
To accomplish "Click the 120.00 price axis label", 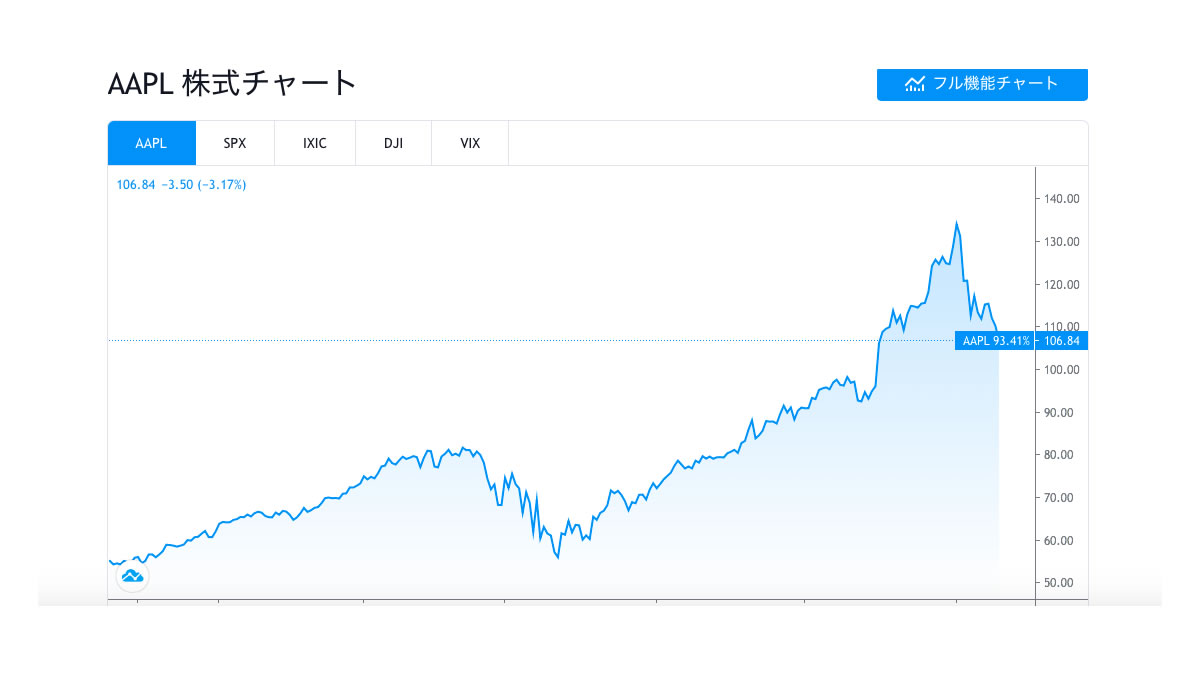I will [x=1062, y=284].
